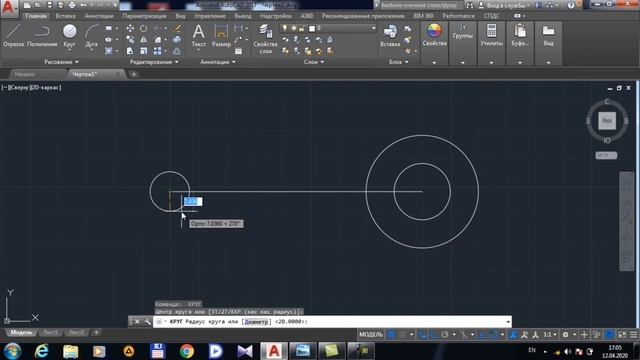
Task: Click the Вставка block insert icon
Action: click(x=390, y=36)
